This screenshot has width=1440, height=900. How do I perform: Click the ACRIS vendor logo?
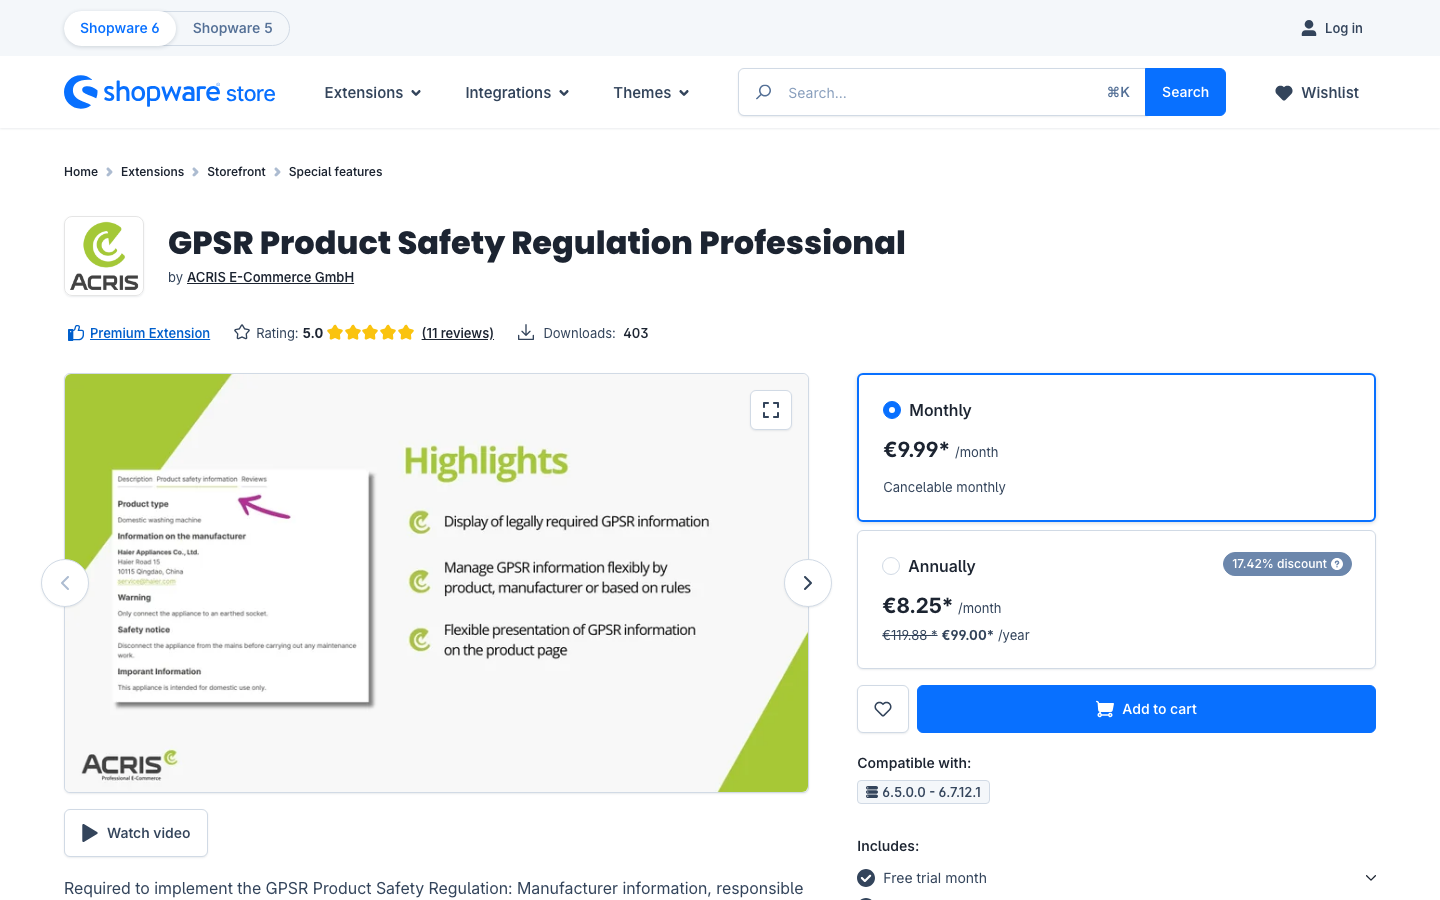tap(104, 256)
